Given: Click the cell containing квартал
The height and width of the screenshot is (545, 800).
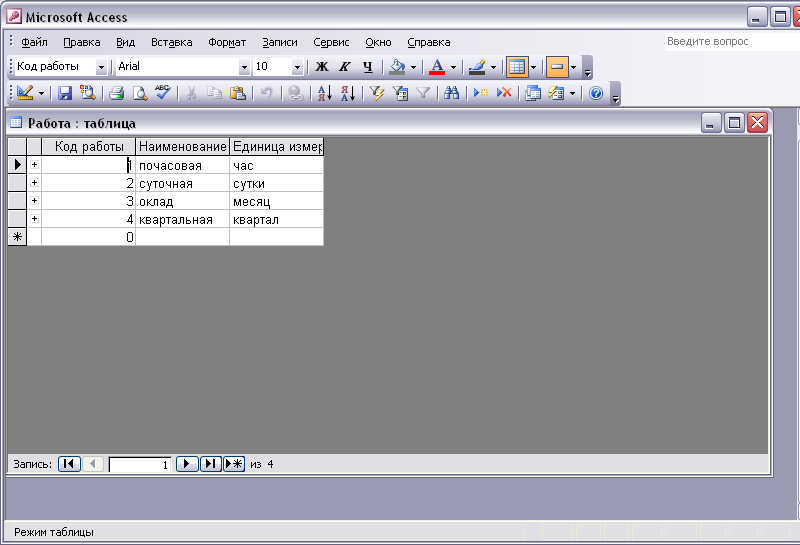Looking at the screenshot, I should tap(277, 219).
